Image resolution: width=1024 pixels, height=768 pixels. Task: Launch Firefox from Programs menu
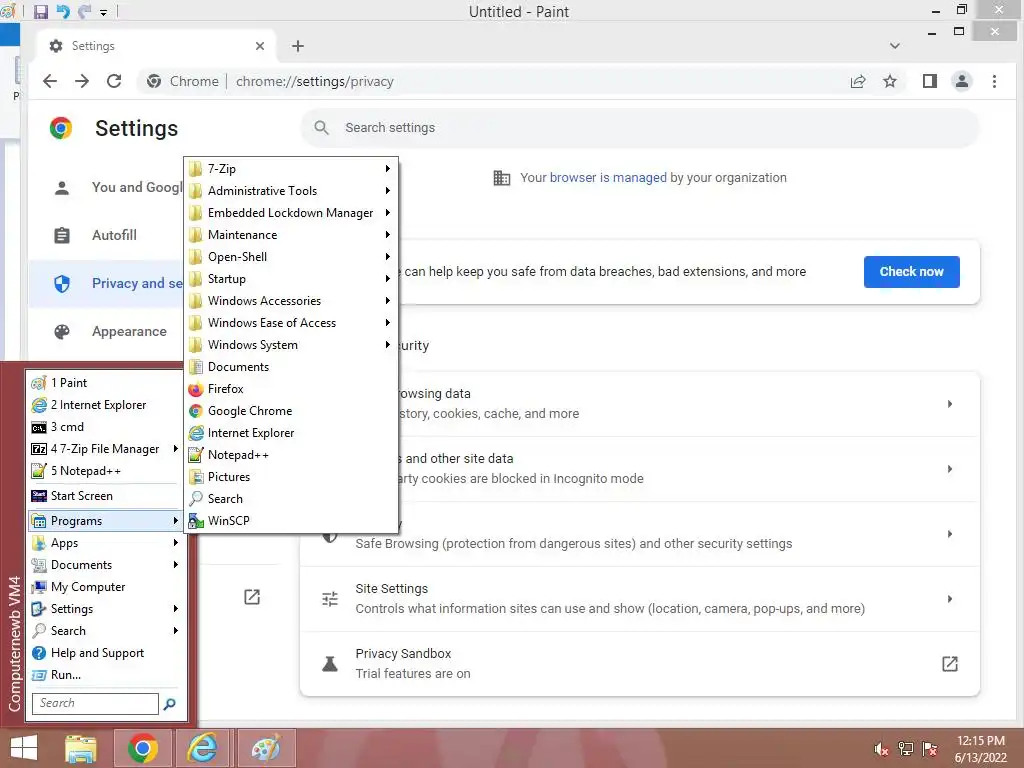tap(291, 389)
